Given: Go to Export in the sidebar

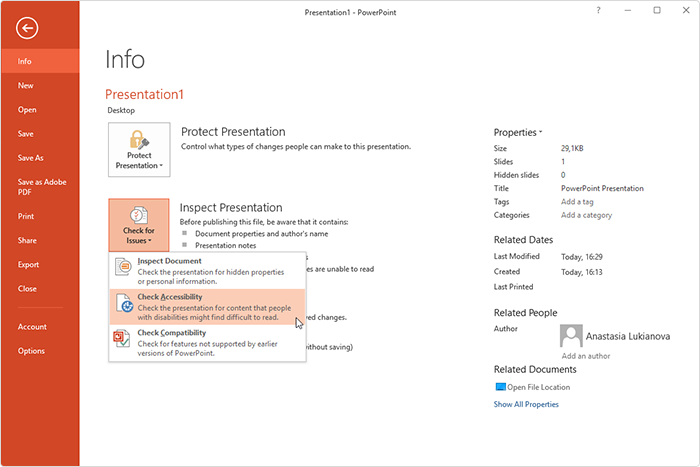Looking at the screenshot, I should [40, 264].
